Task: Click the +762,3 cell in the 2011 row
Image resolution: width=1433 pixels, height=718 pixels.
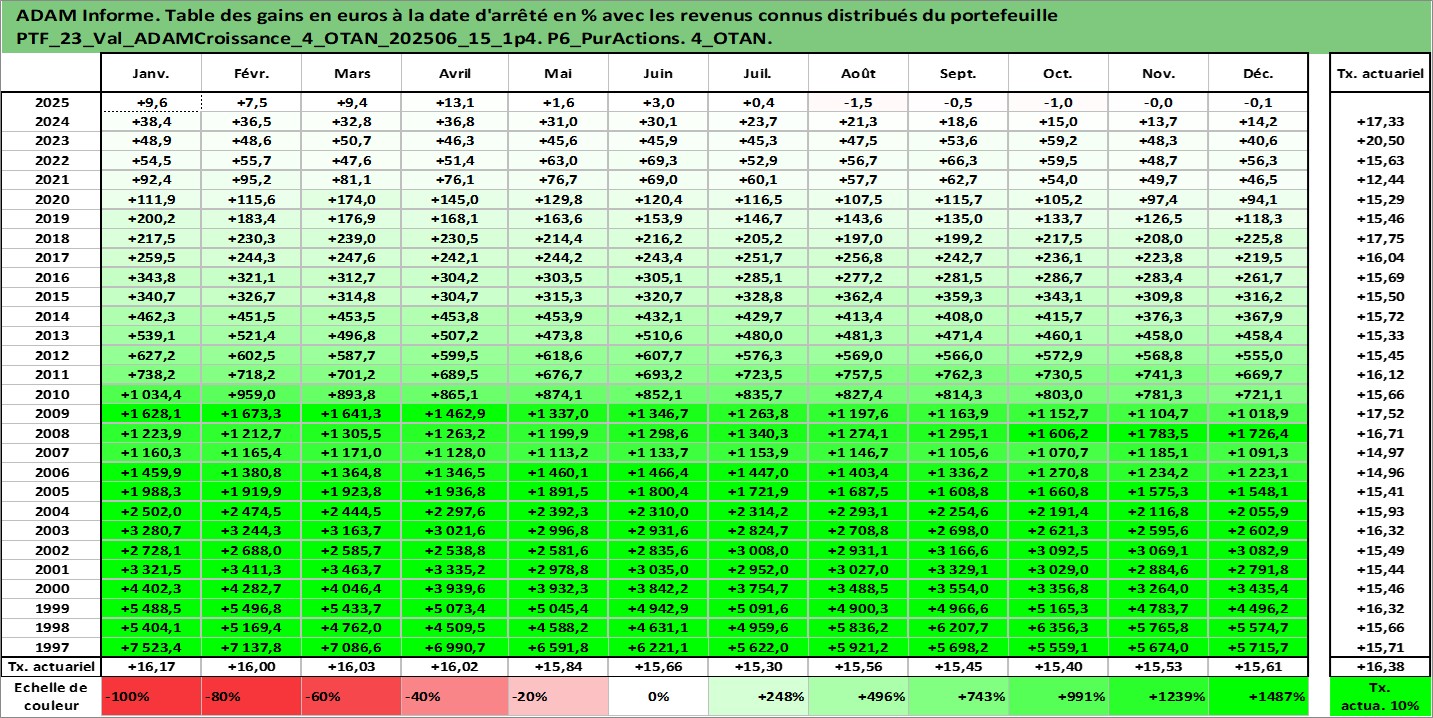Action: click(958, 375)
